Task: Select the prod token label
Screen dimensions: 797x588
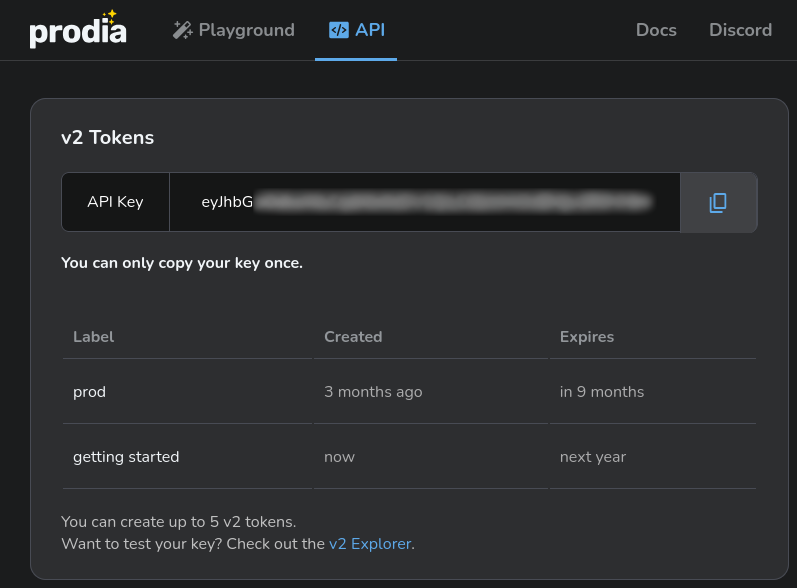Action: point(89,392)
